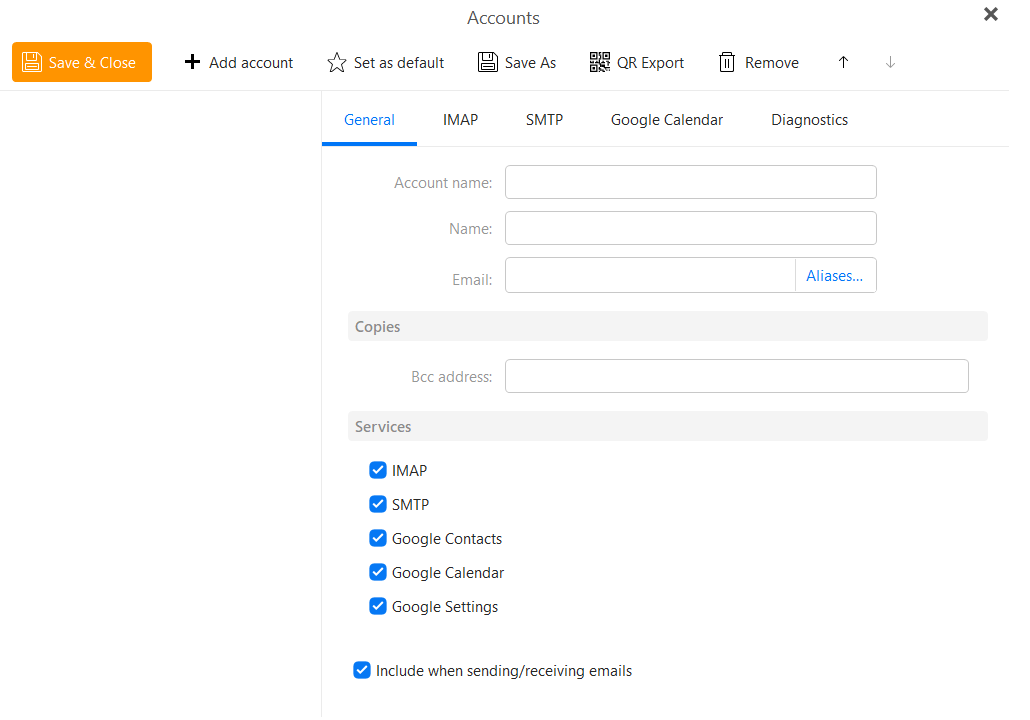Click the Remove label text
This screenshot has height=720, width=1030.
tap(772, 63)
